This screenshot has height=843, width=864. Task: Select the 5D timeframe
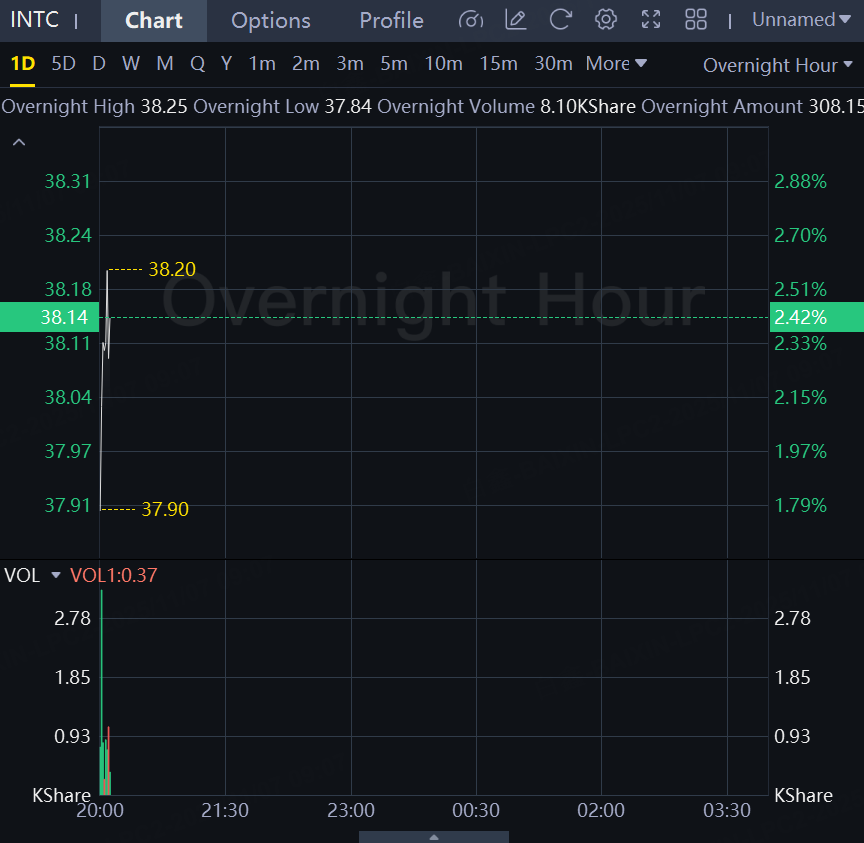tap(63, 64)
